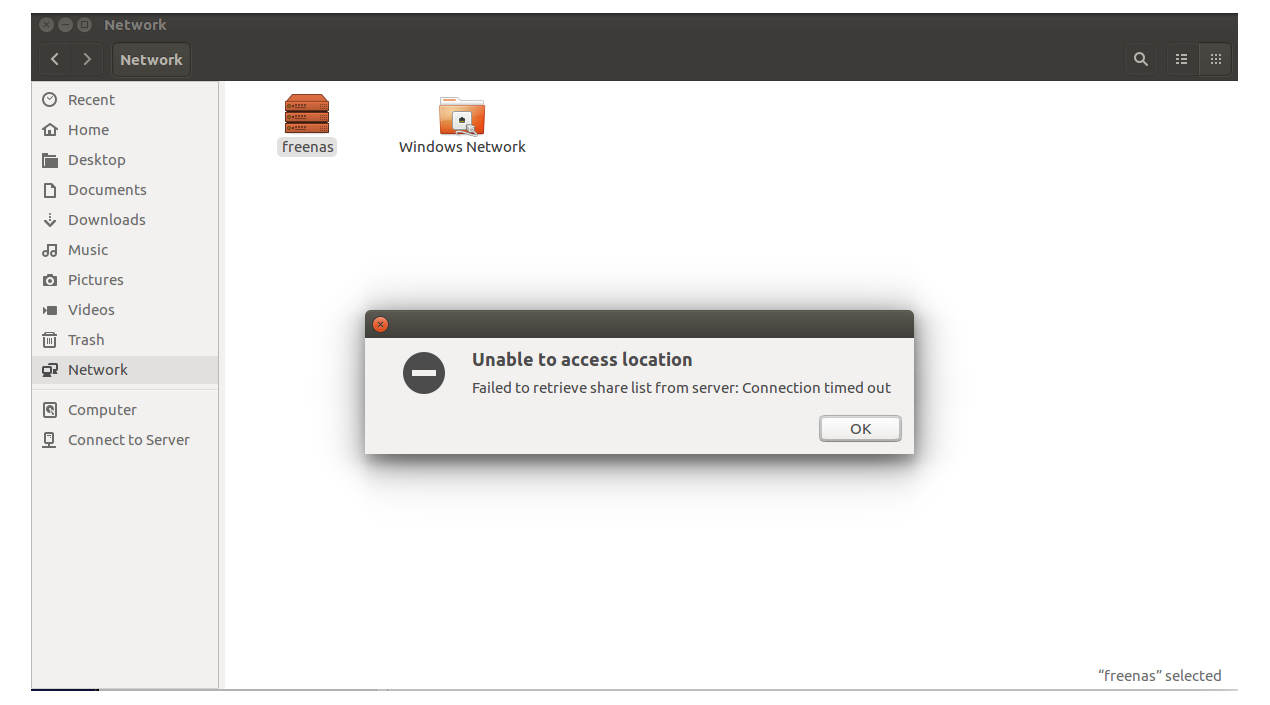Select Recent in the sidebar

tap(125, 100)
